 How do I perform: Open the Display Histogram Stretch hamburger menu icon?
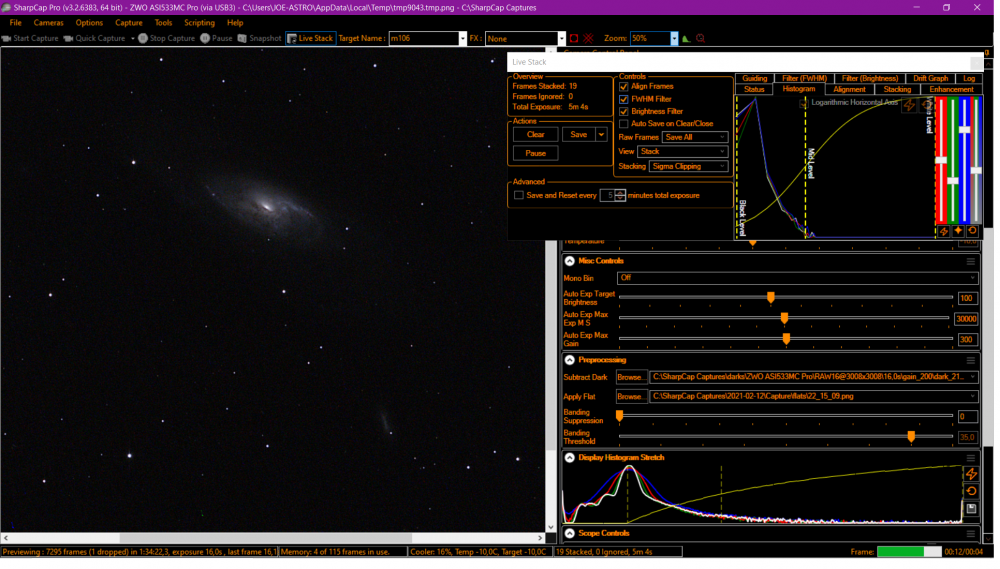[x=971, y=458]
